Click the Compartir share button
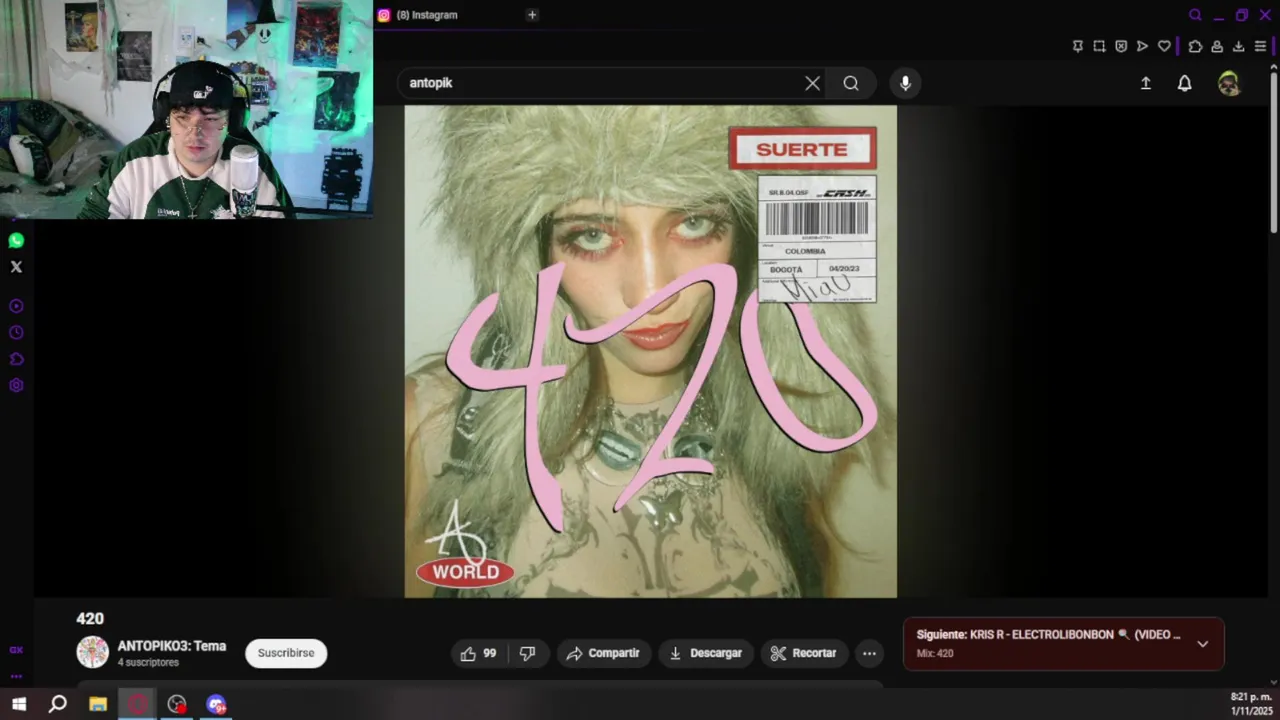The height and width of the screenshot is (720, 1280). click(603, 653)
